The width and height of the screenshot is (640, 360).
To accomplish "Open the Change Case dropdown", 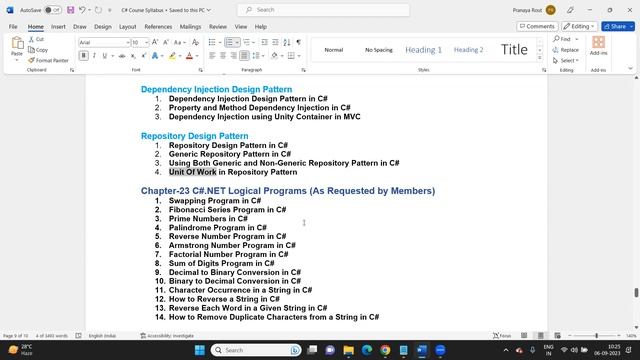I will [x=180, y=42].
